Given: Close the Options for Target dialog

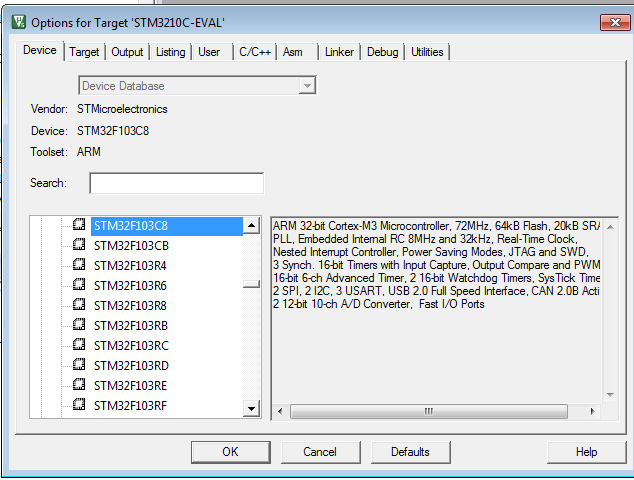Looking at the screenshot, I should tap(615, 22).
